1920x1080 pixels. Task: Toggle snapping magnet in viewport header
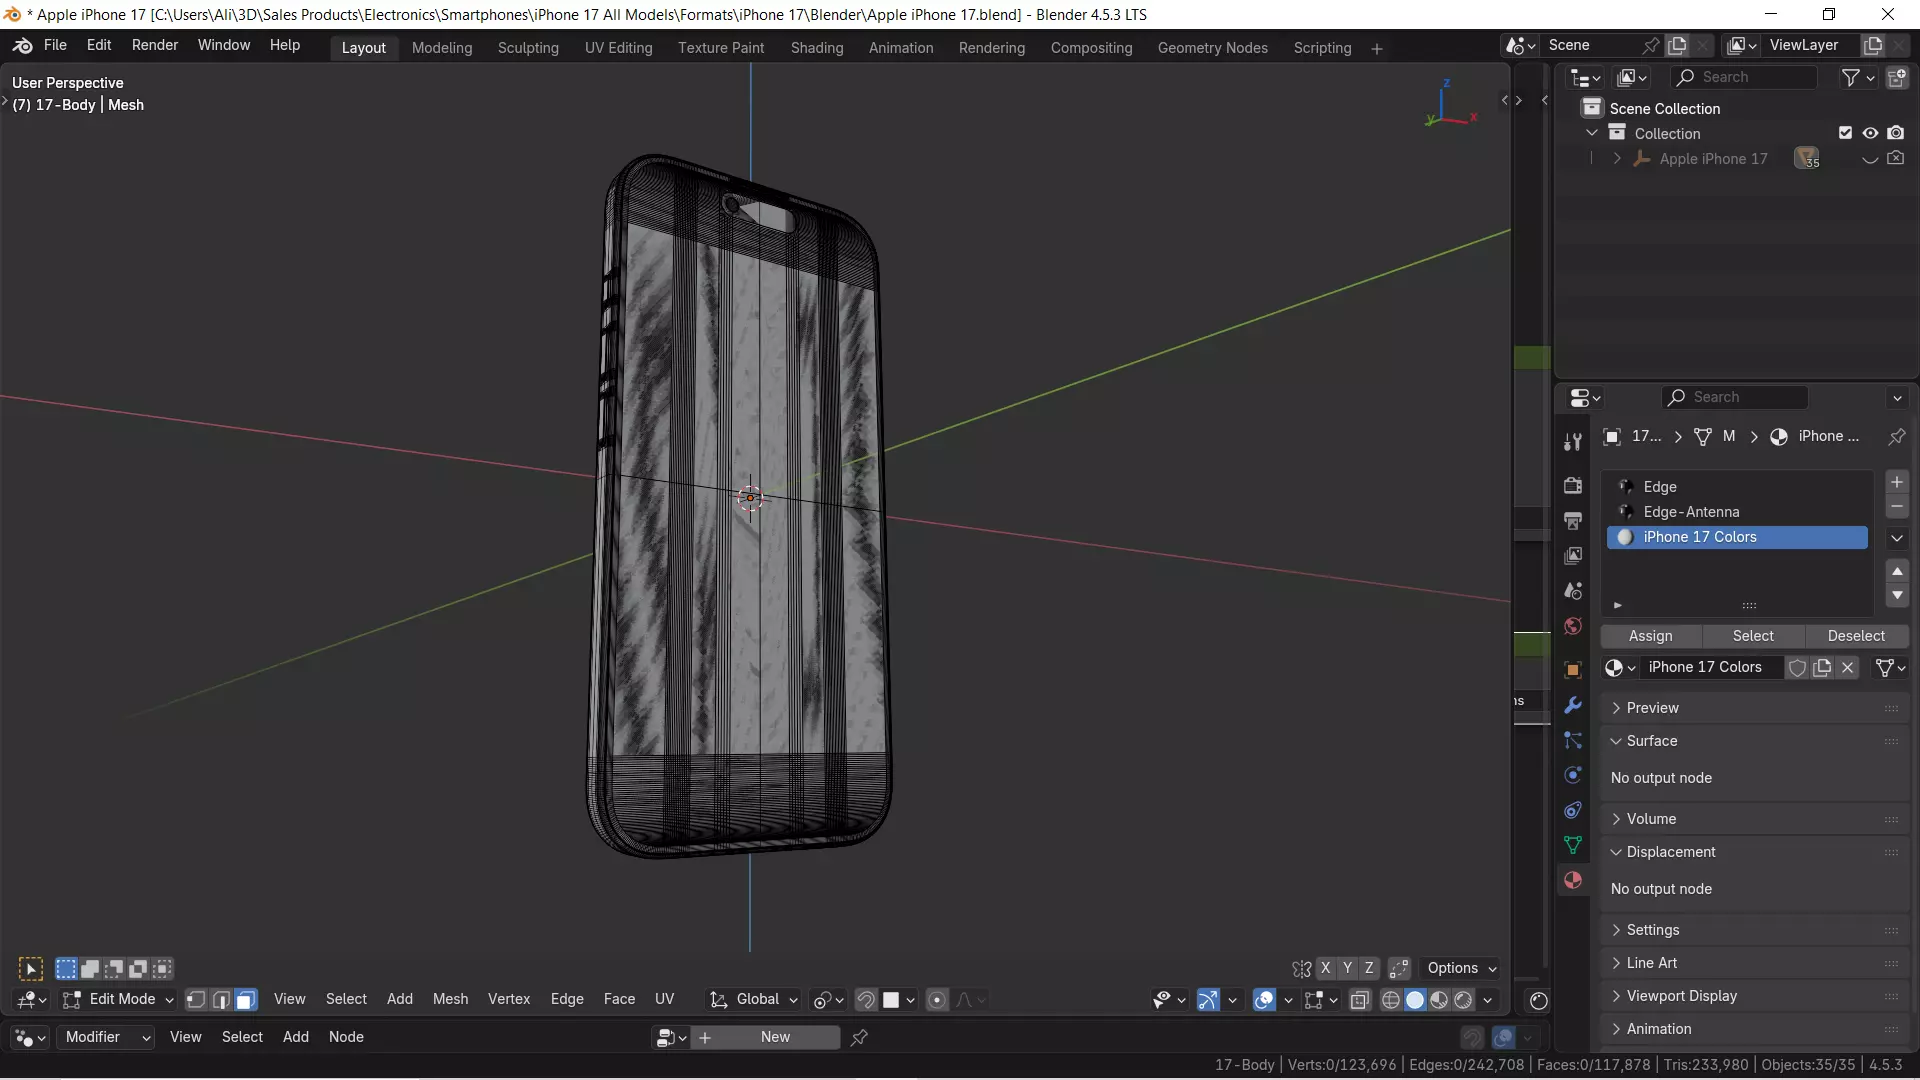pyautogui.click(x=866, y=1000)
